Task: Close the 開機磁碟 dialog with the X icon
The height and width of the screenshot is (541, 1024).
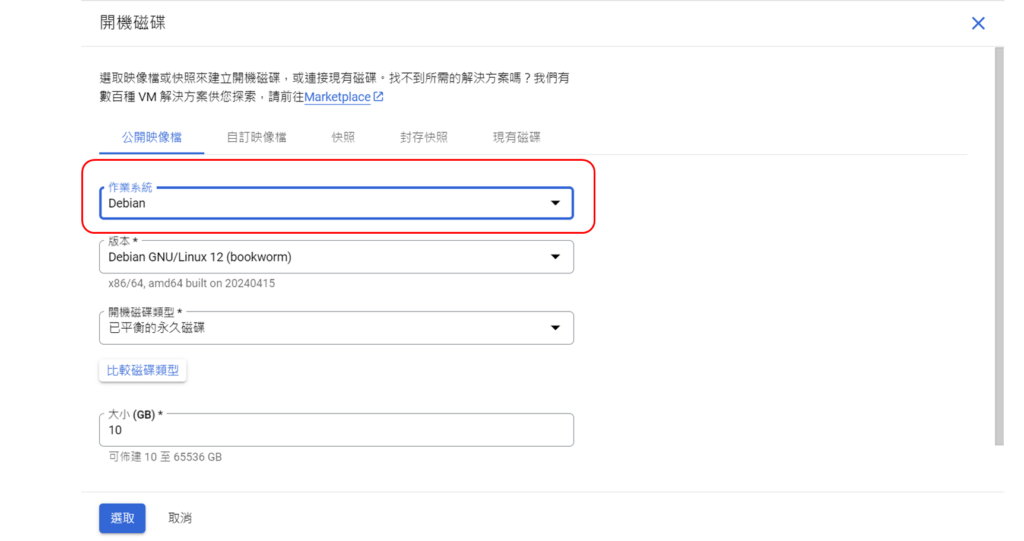Action: point(978,23)
